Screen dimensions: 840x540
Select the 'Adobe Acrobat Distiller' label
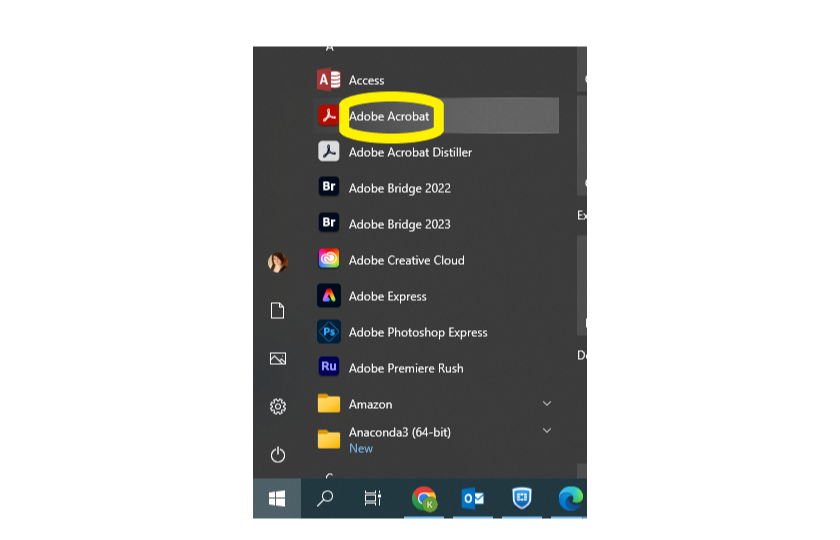(x=410, y=152)
